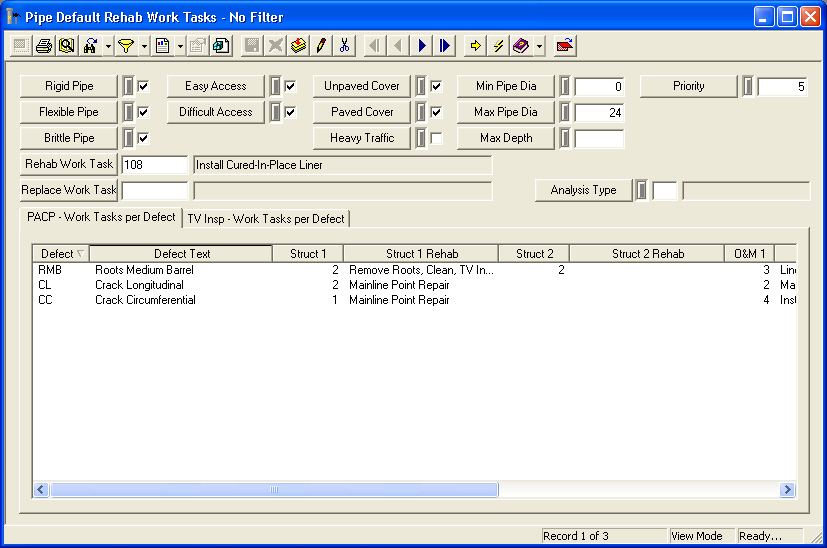Enable the Heavy Traffic checkbox

(x=436, y=138)
